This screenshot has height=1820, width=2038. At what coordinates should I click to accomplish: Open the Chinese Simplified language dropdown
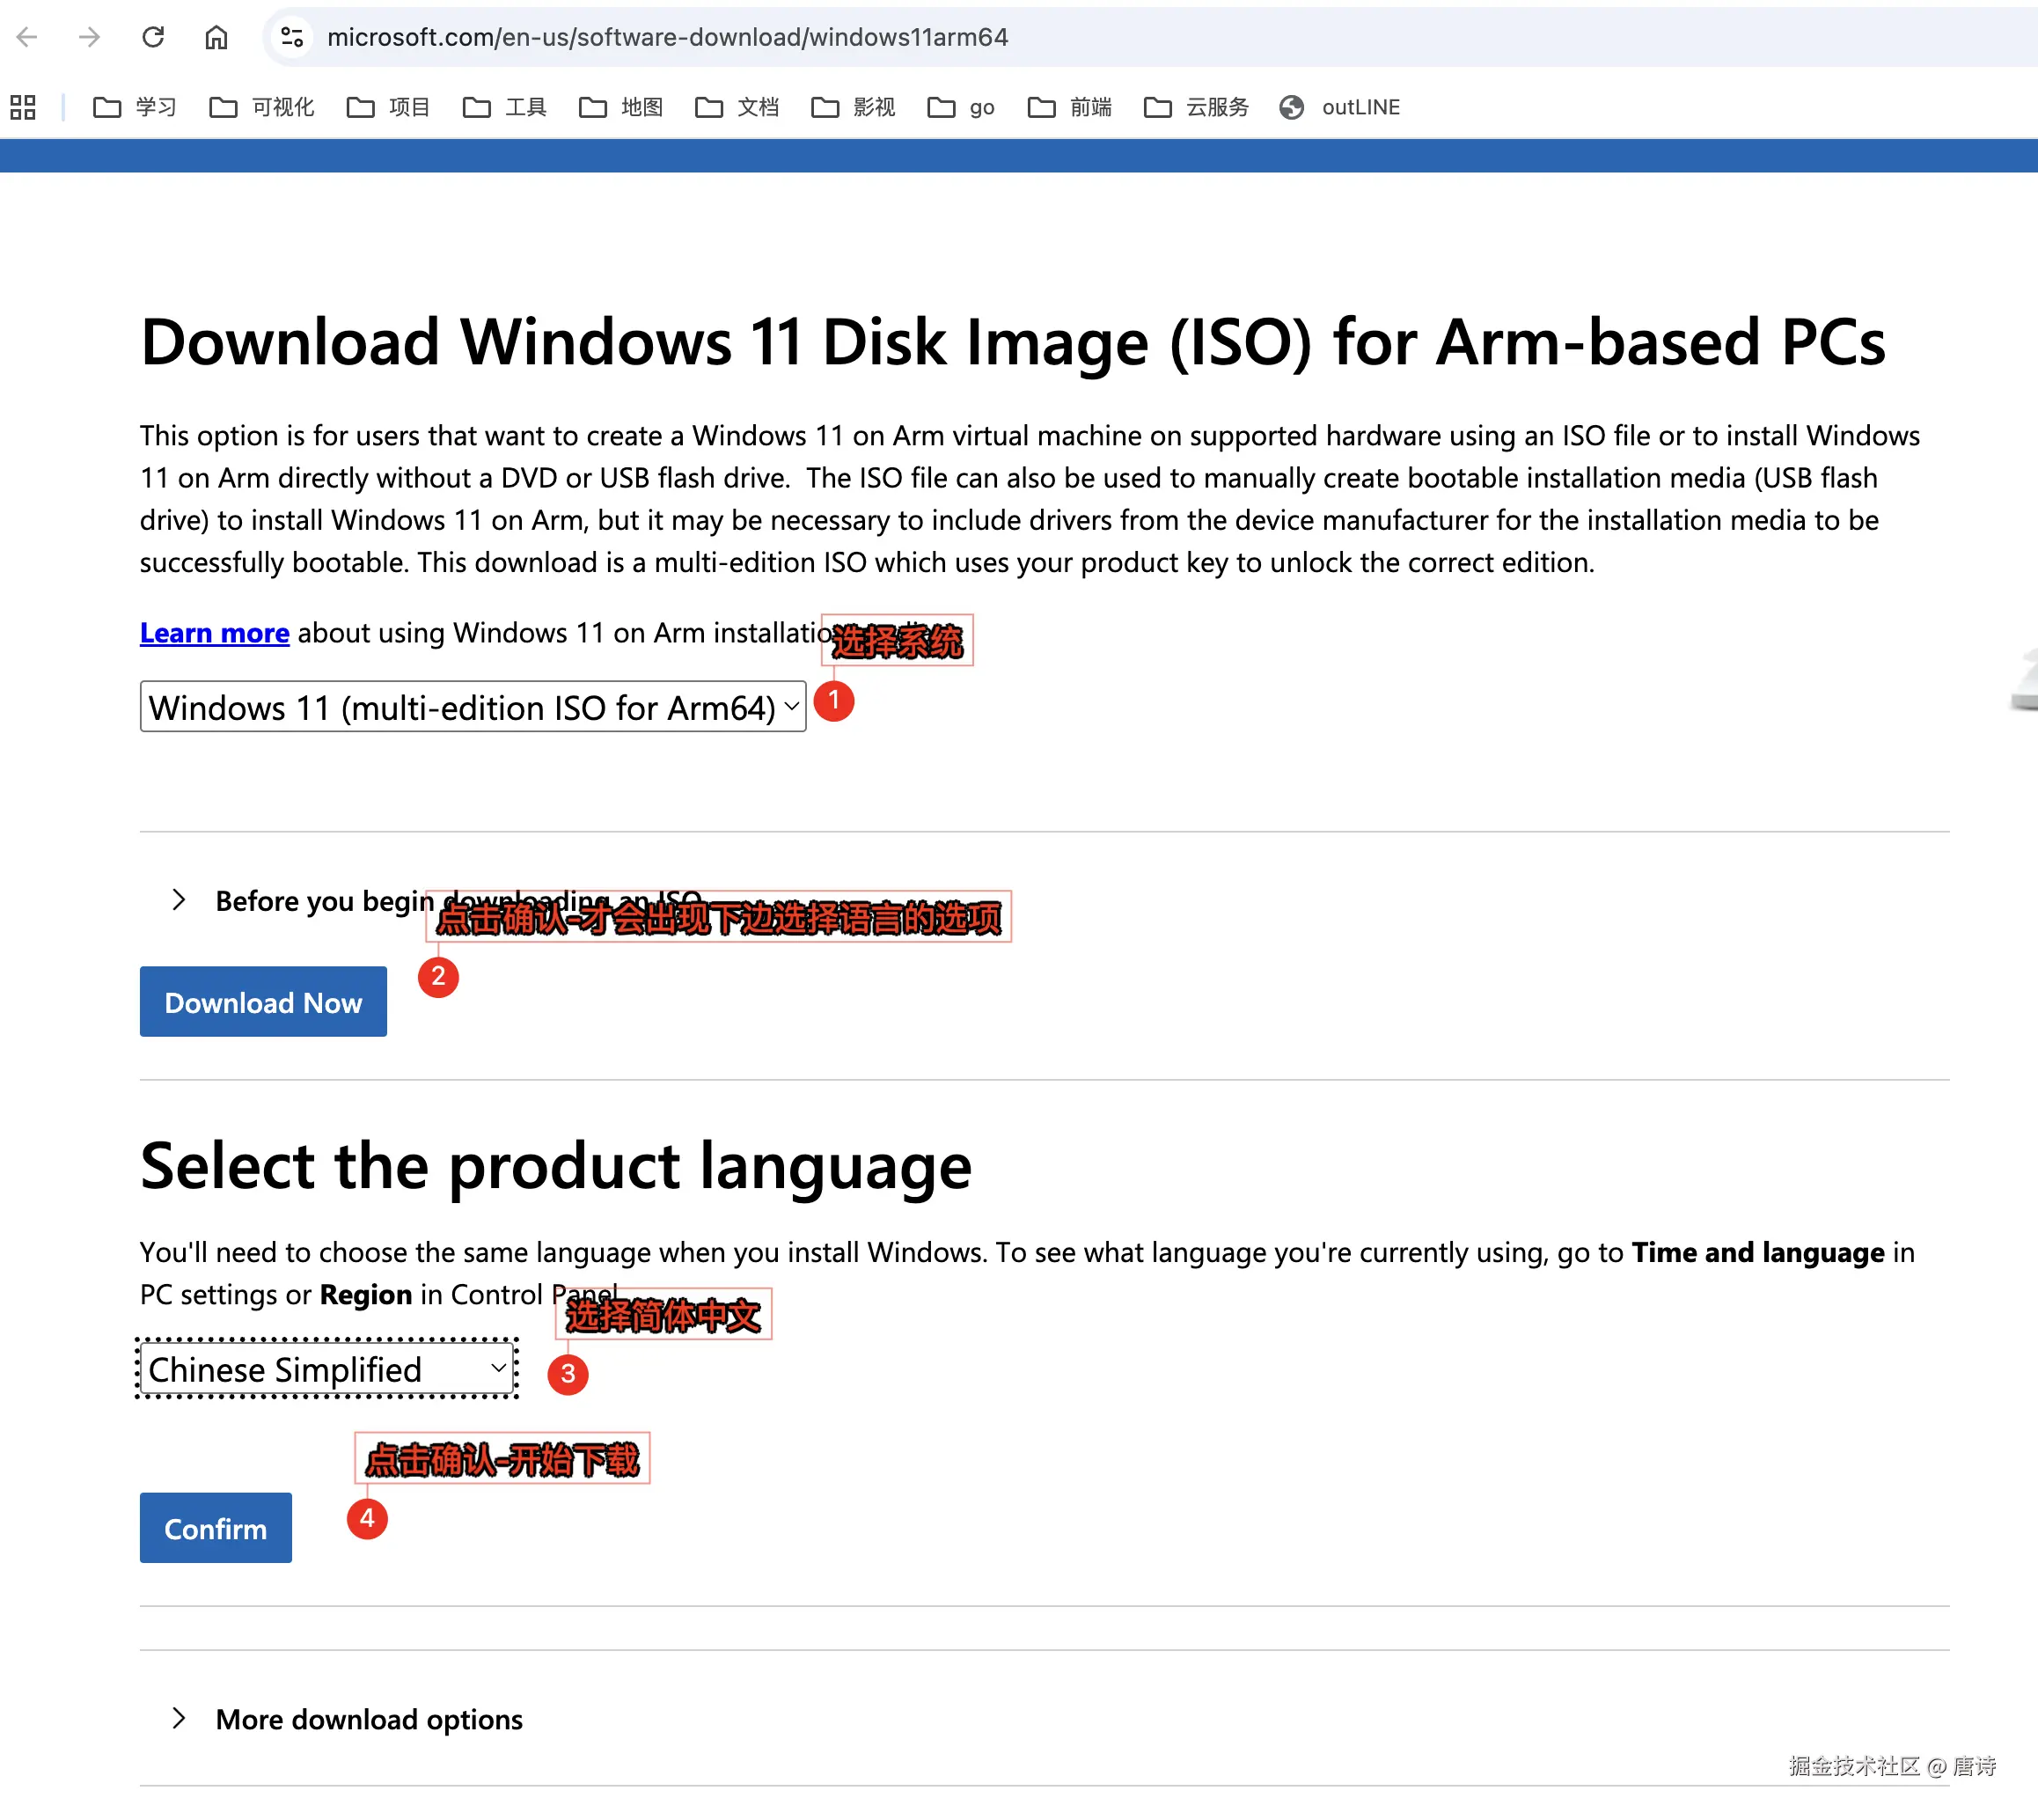[x=327, y=1369]
